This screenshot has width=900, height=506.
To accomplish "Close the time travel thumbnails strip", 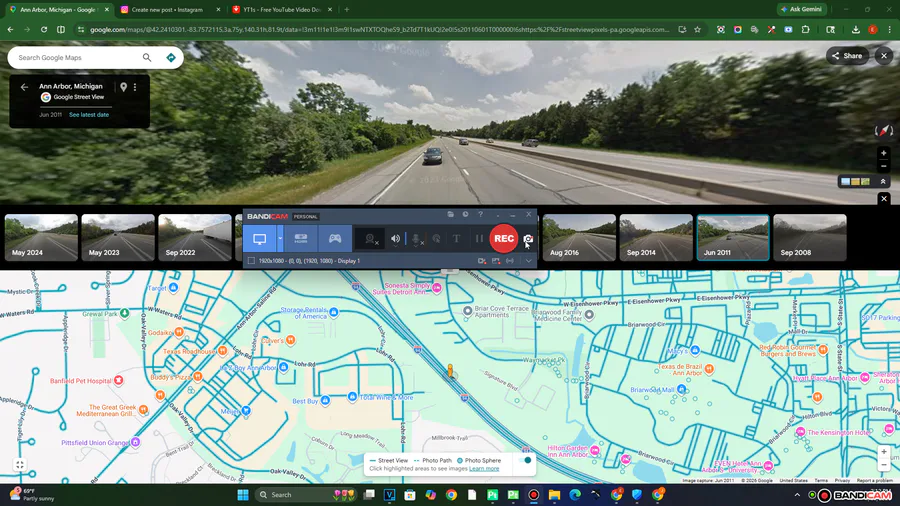I will pyautogui.click(x=884, y=198).
